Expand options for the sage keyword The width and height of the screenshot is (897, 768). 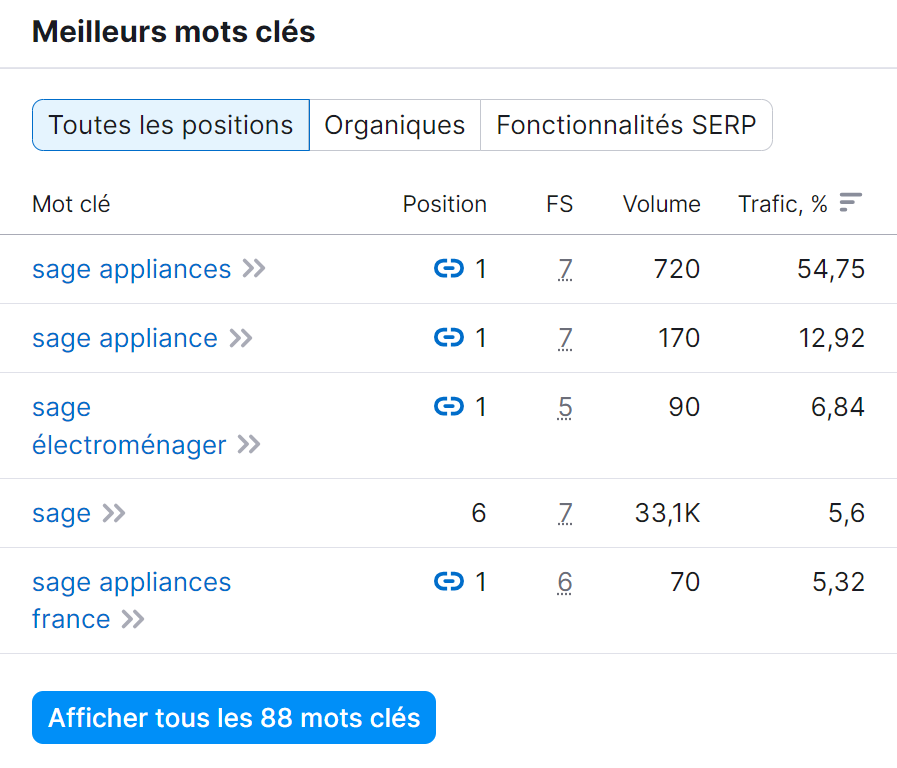[x=115, y=513]
